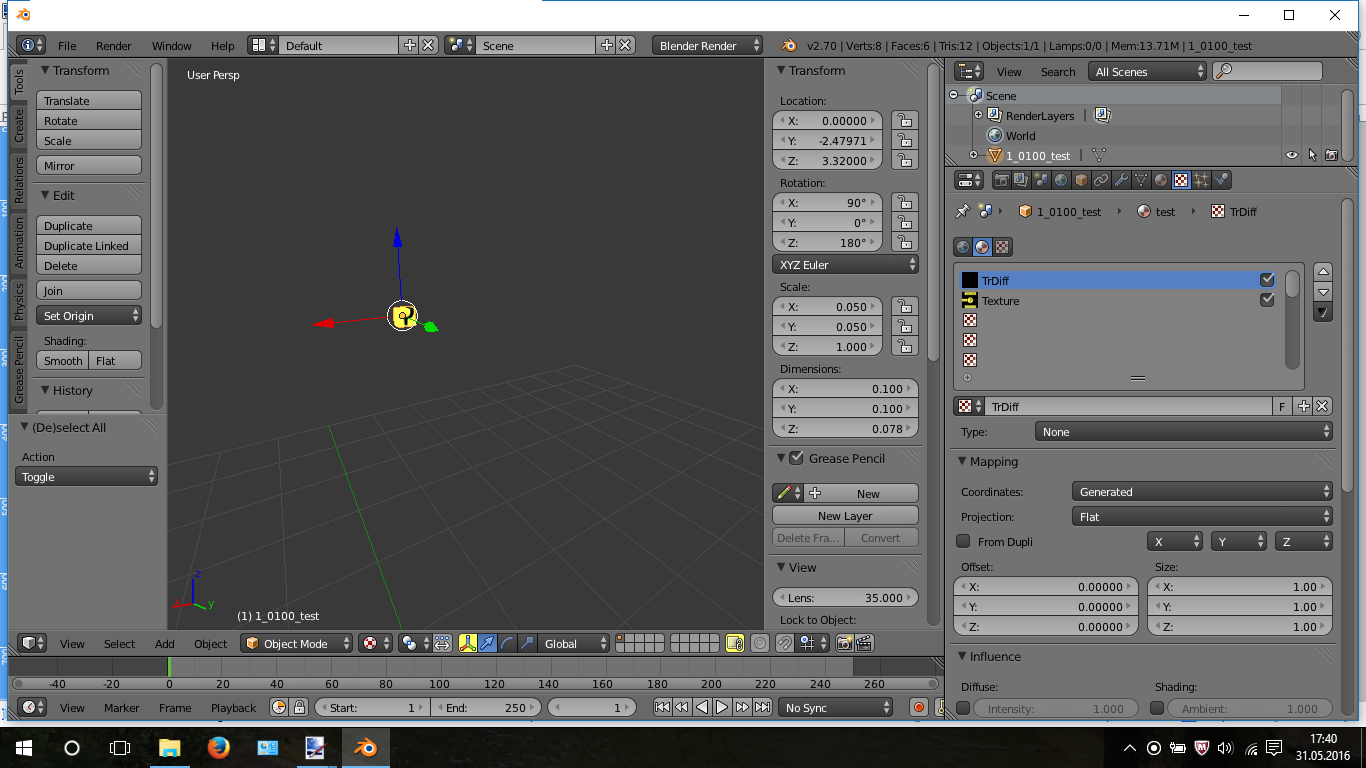Click the Translate button
Viewport: 1366px width, 768px height.
pos(89,101)
